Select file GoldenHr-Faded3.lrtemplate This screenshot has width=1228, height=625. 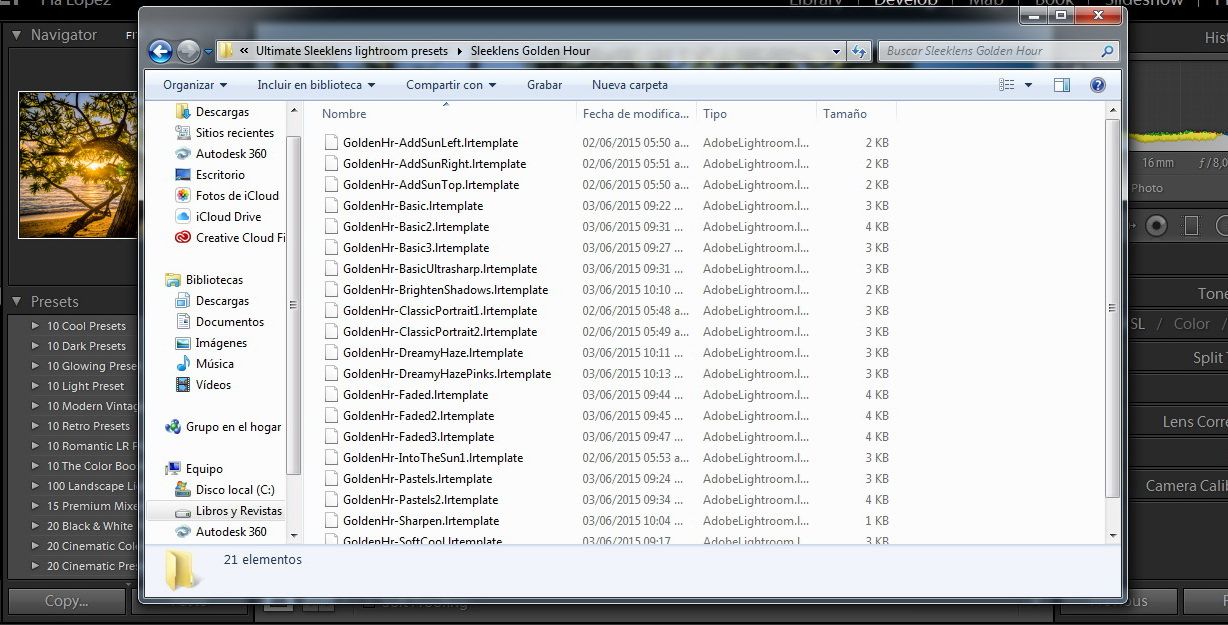click(418, 437)
